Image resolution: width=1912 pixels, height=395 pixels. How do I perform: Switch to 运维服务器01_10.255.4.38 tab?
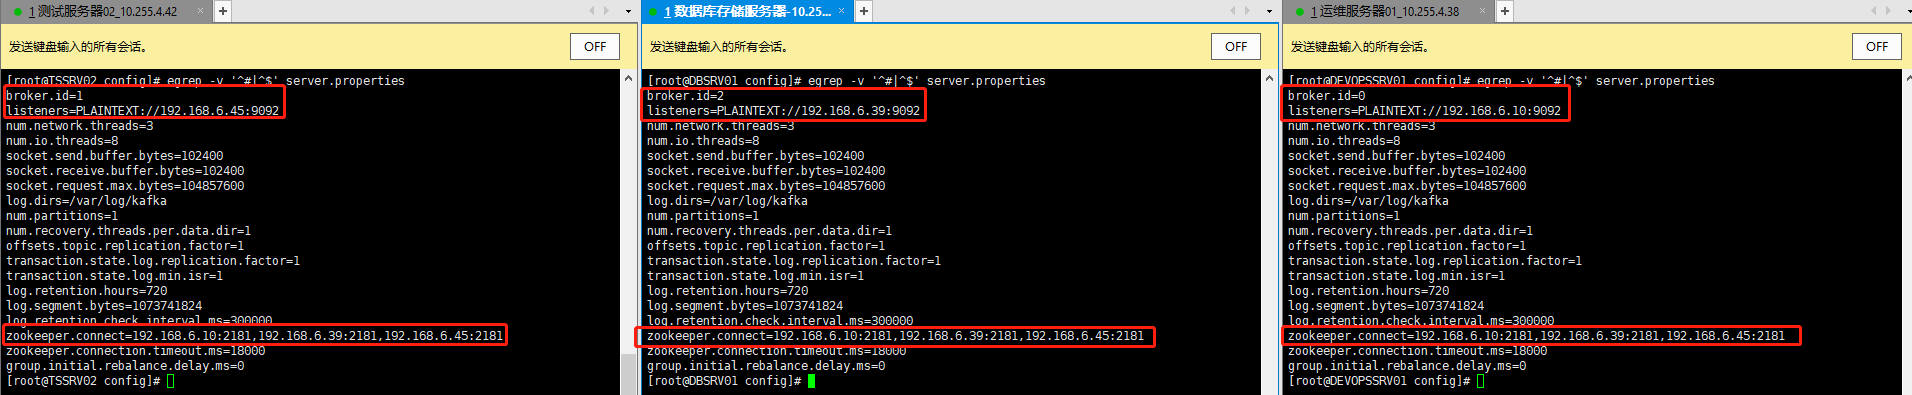click(1385, 12)
